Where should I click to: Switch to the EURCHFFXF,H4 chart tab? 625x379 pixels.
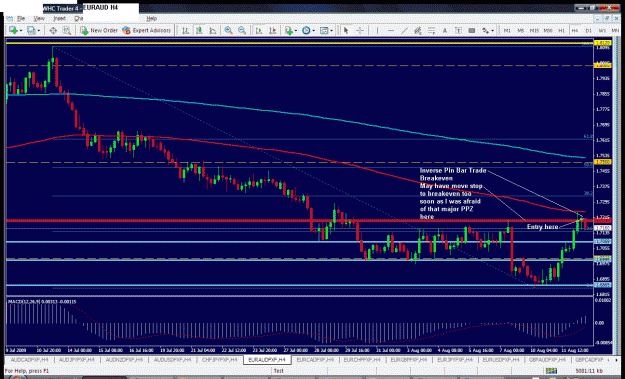coord(363,359)
